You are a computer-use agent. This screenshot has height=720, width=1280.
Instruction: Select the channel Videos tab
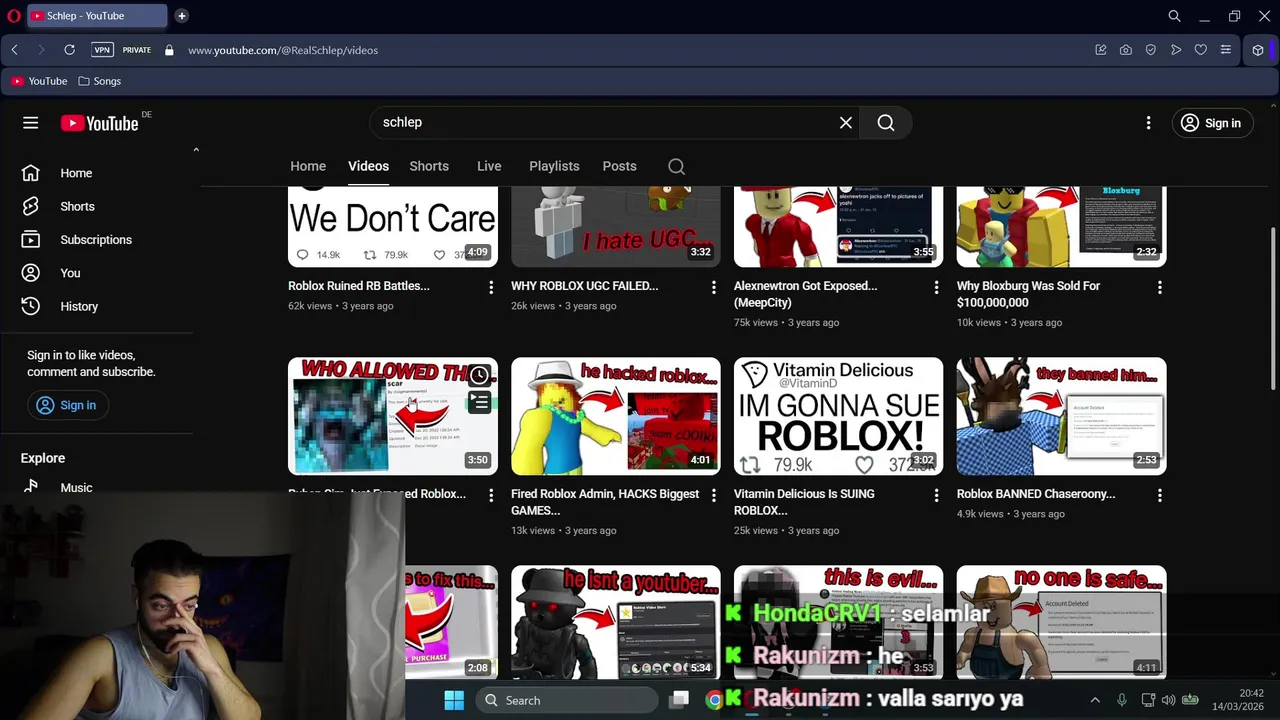pos(368,166)
